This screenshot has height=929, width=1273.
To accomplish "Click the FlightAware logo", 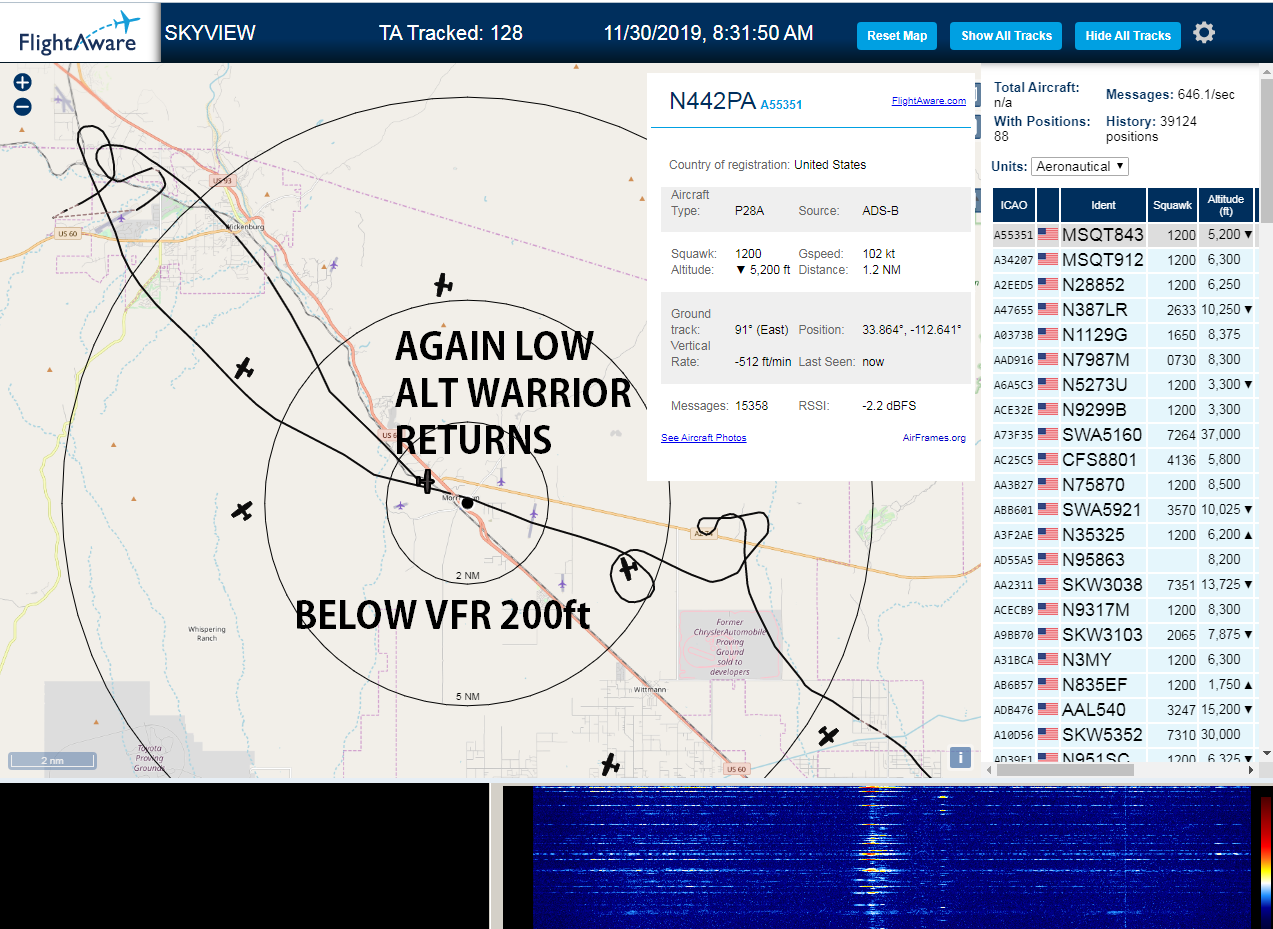I will click(80, 33).
